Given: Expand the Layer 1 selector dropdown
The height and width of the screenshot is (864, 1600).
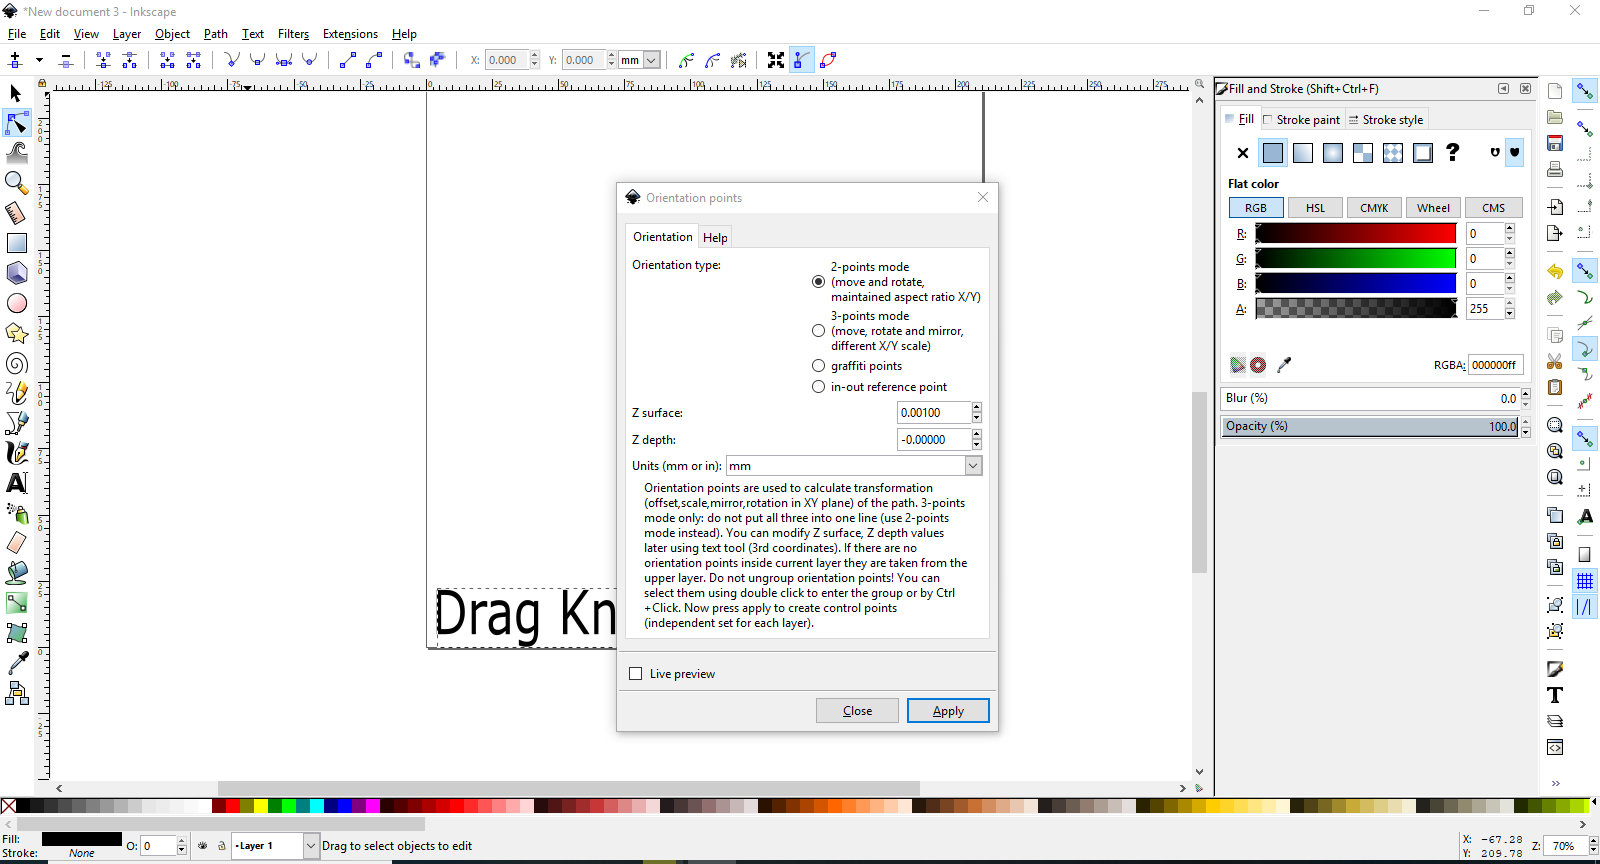Looking at the screenshot, I should [310, 846].
